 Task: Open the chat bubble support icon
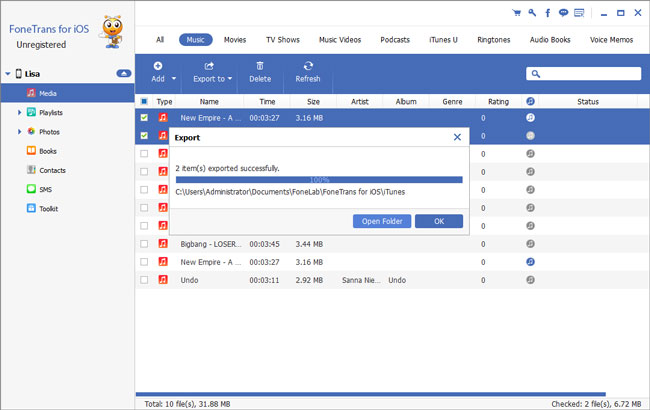click(563, 13)
